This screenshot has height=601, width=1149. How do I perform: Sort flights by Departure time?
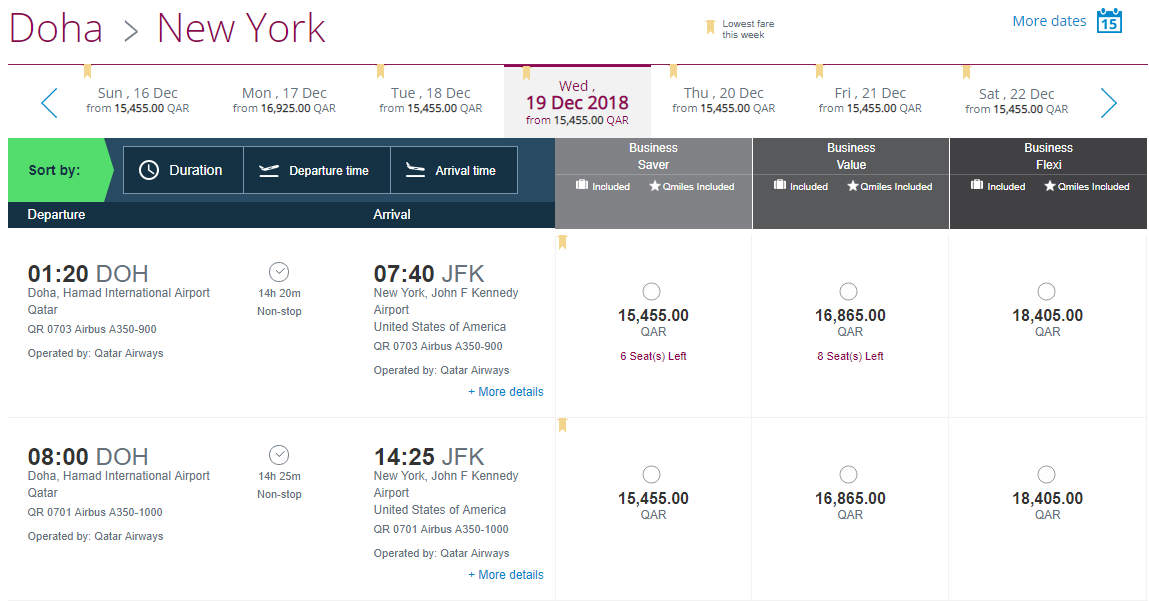(x=316, y=170)
